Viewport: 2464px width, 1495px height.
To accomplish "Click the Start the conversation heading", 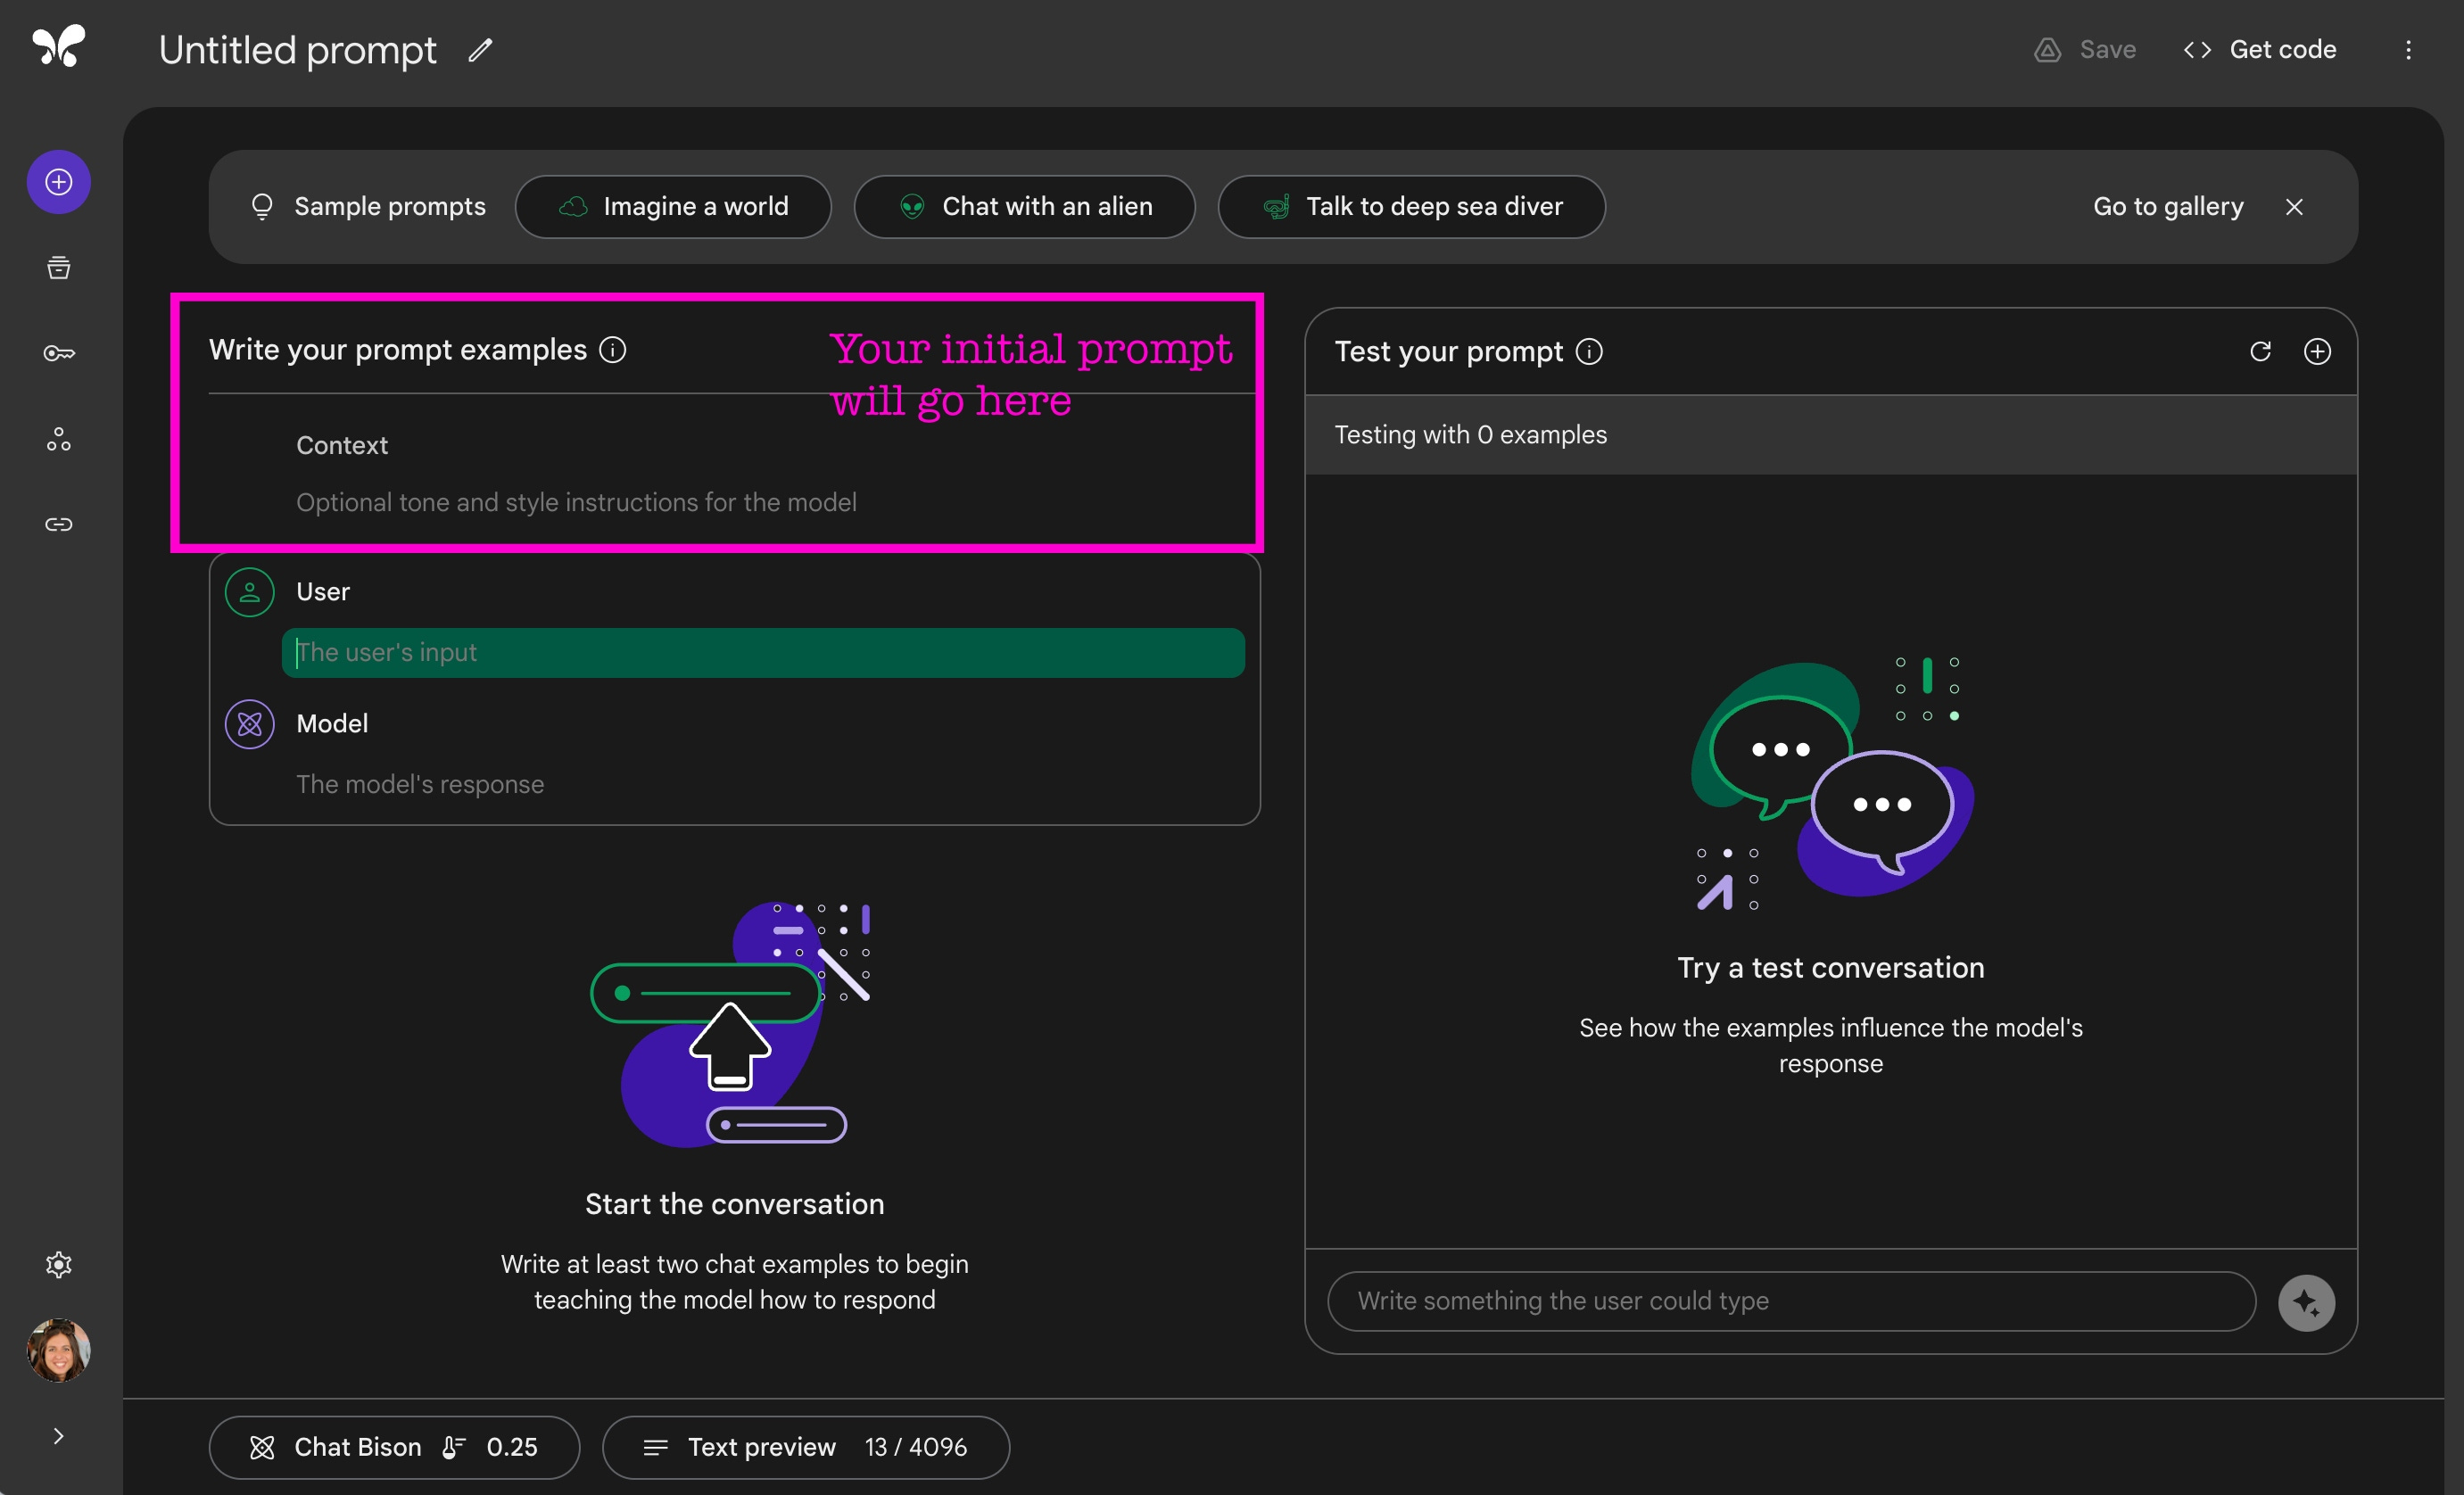I will 735,1204.
